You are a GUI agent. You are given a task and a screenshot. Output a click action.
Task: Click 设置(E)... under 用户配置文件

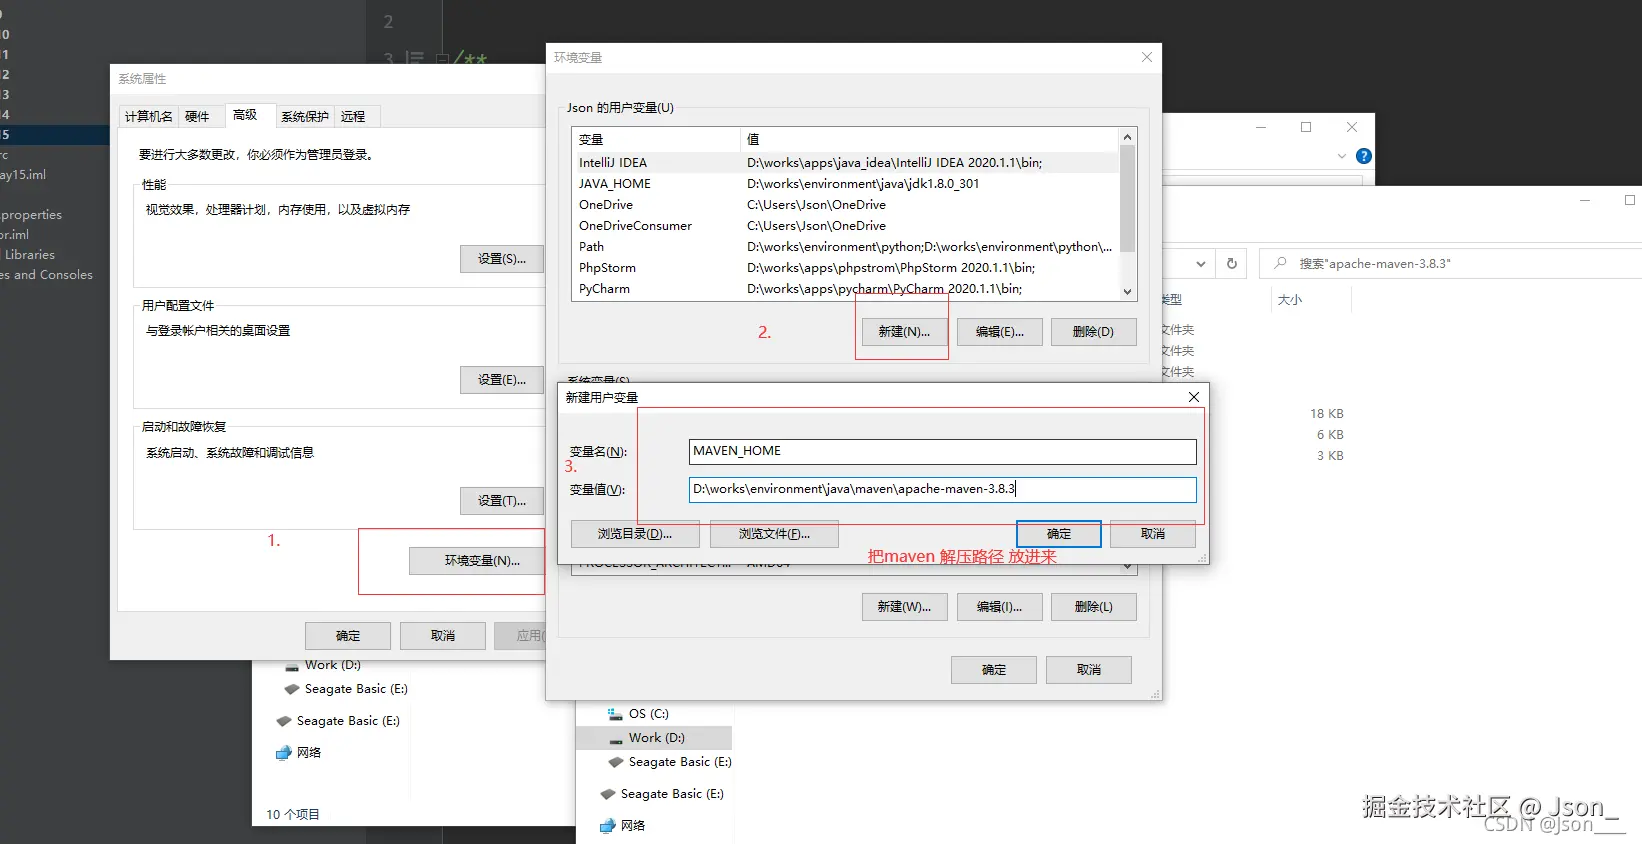coord(502,380)
